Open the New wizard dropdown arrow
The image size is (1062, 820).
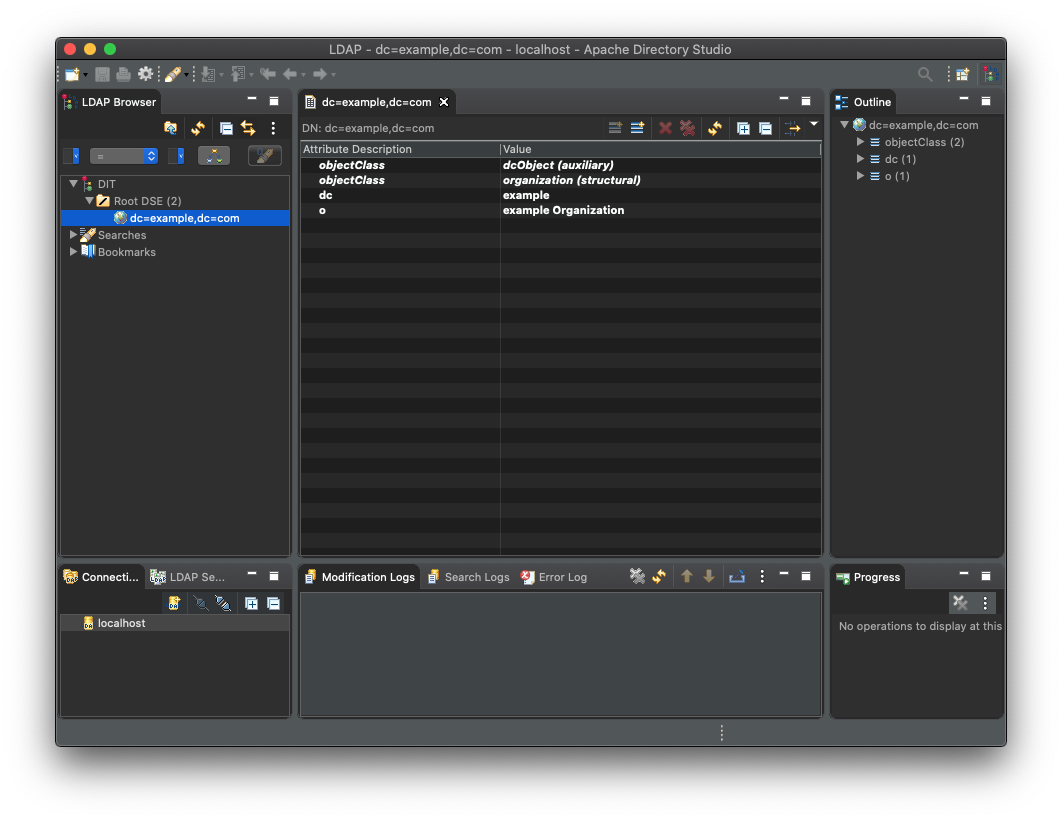[85, 75]
